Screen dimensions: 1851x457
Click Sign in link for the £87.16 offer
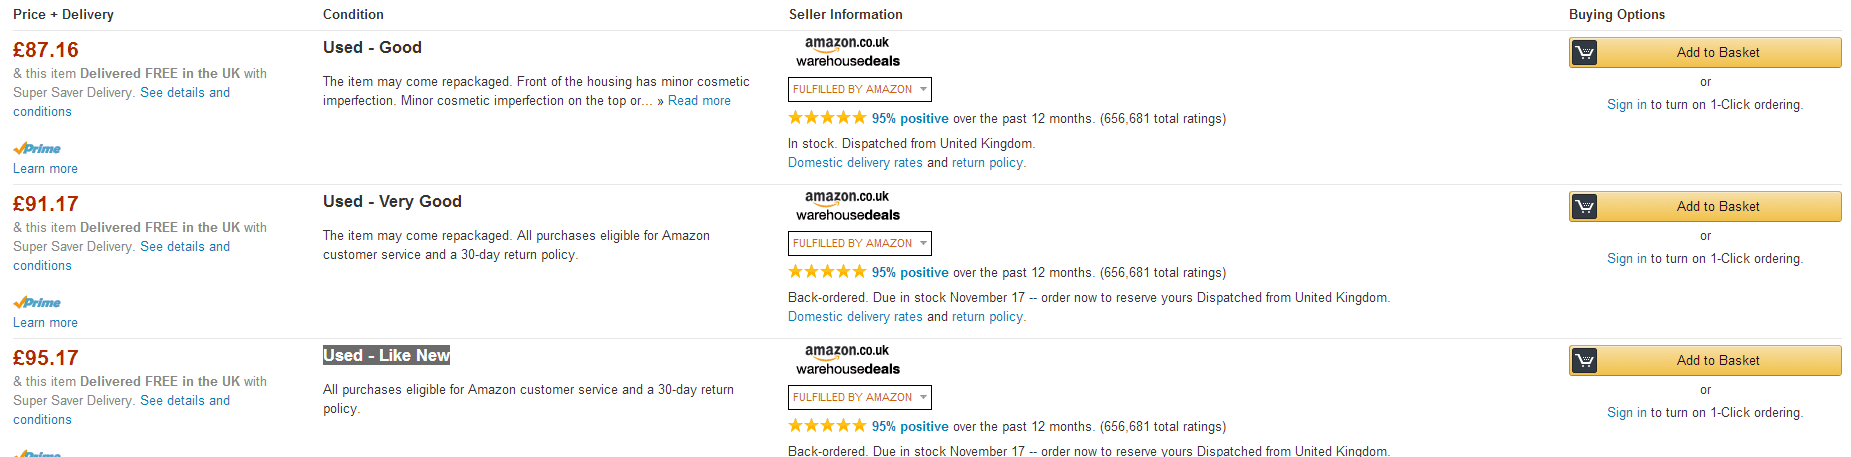pos(1626,104)
